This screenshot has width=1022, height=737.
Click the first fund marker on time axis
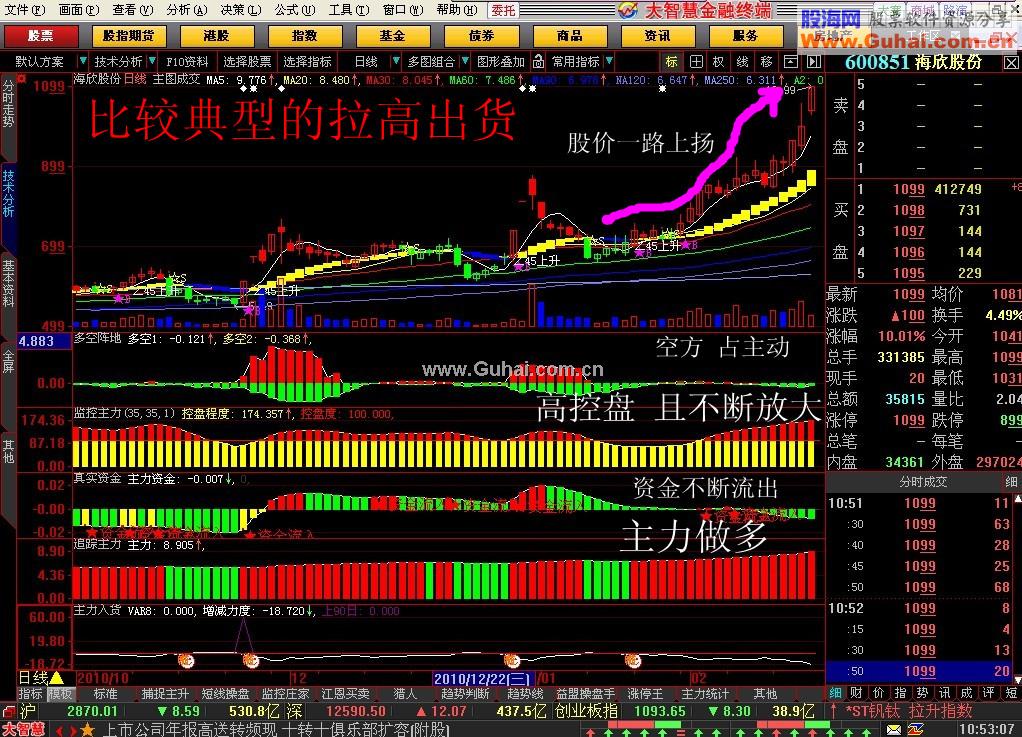click(x=186, y=661)
